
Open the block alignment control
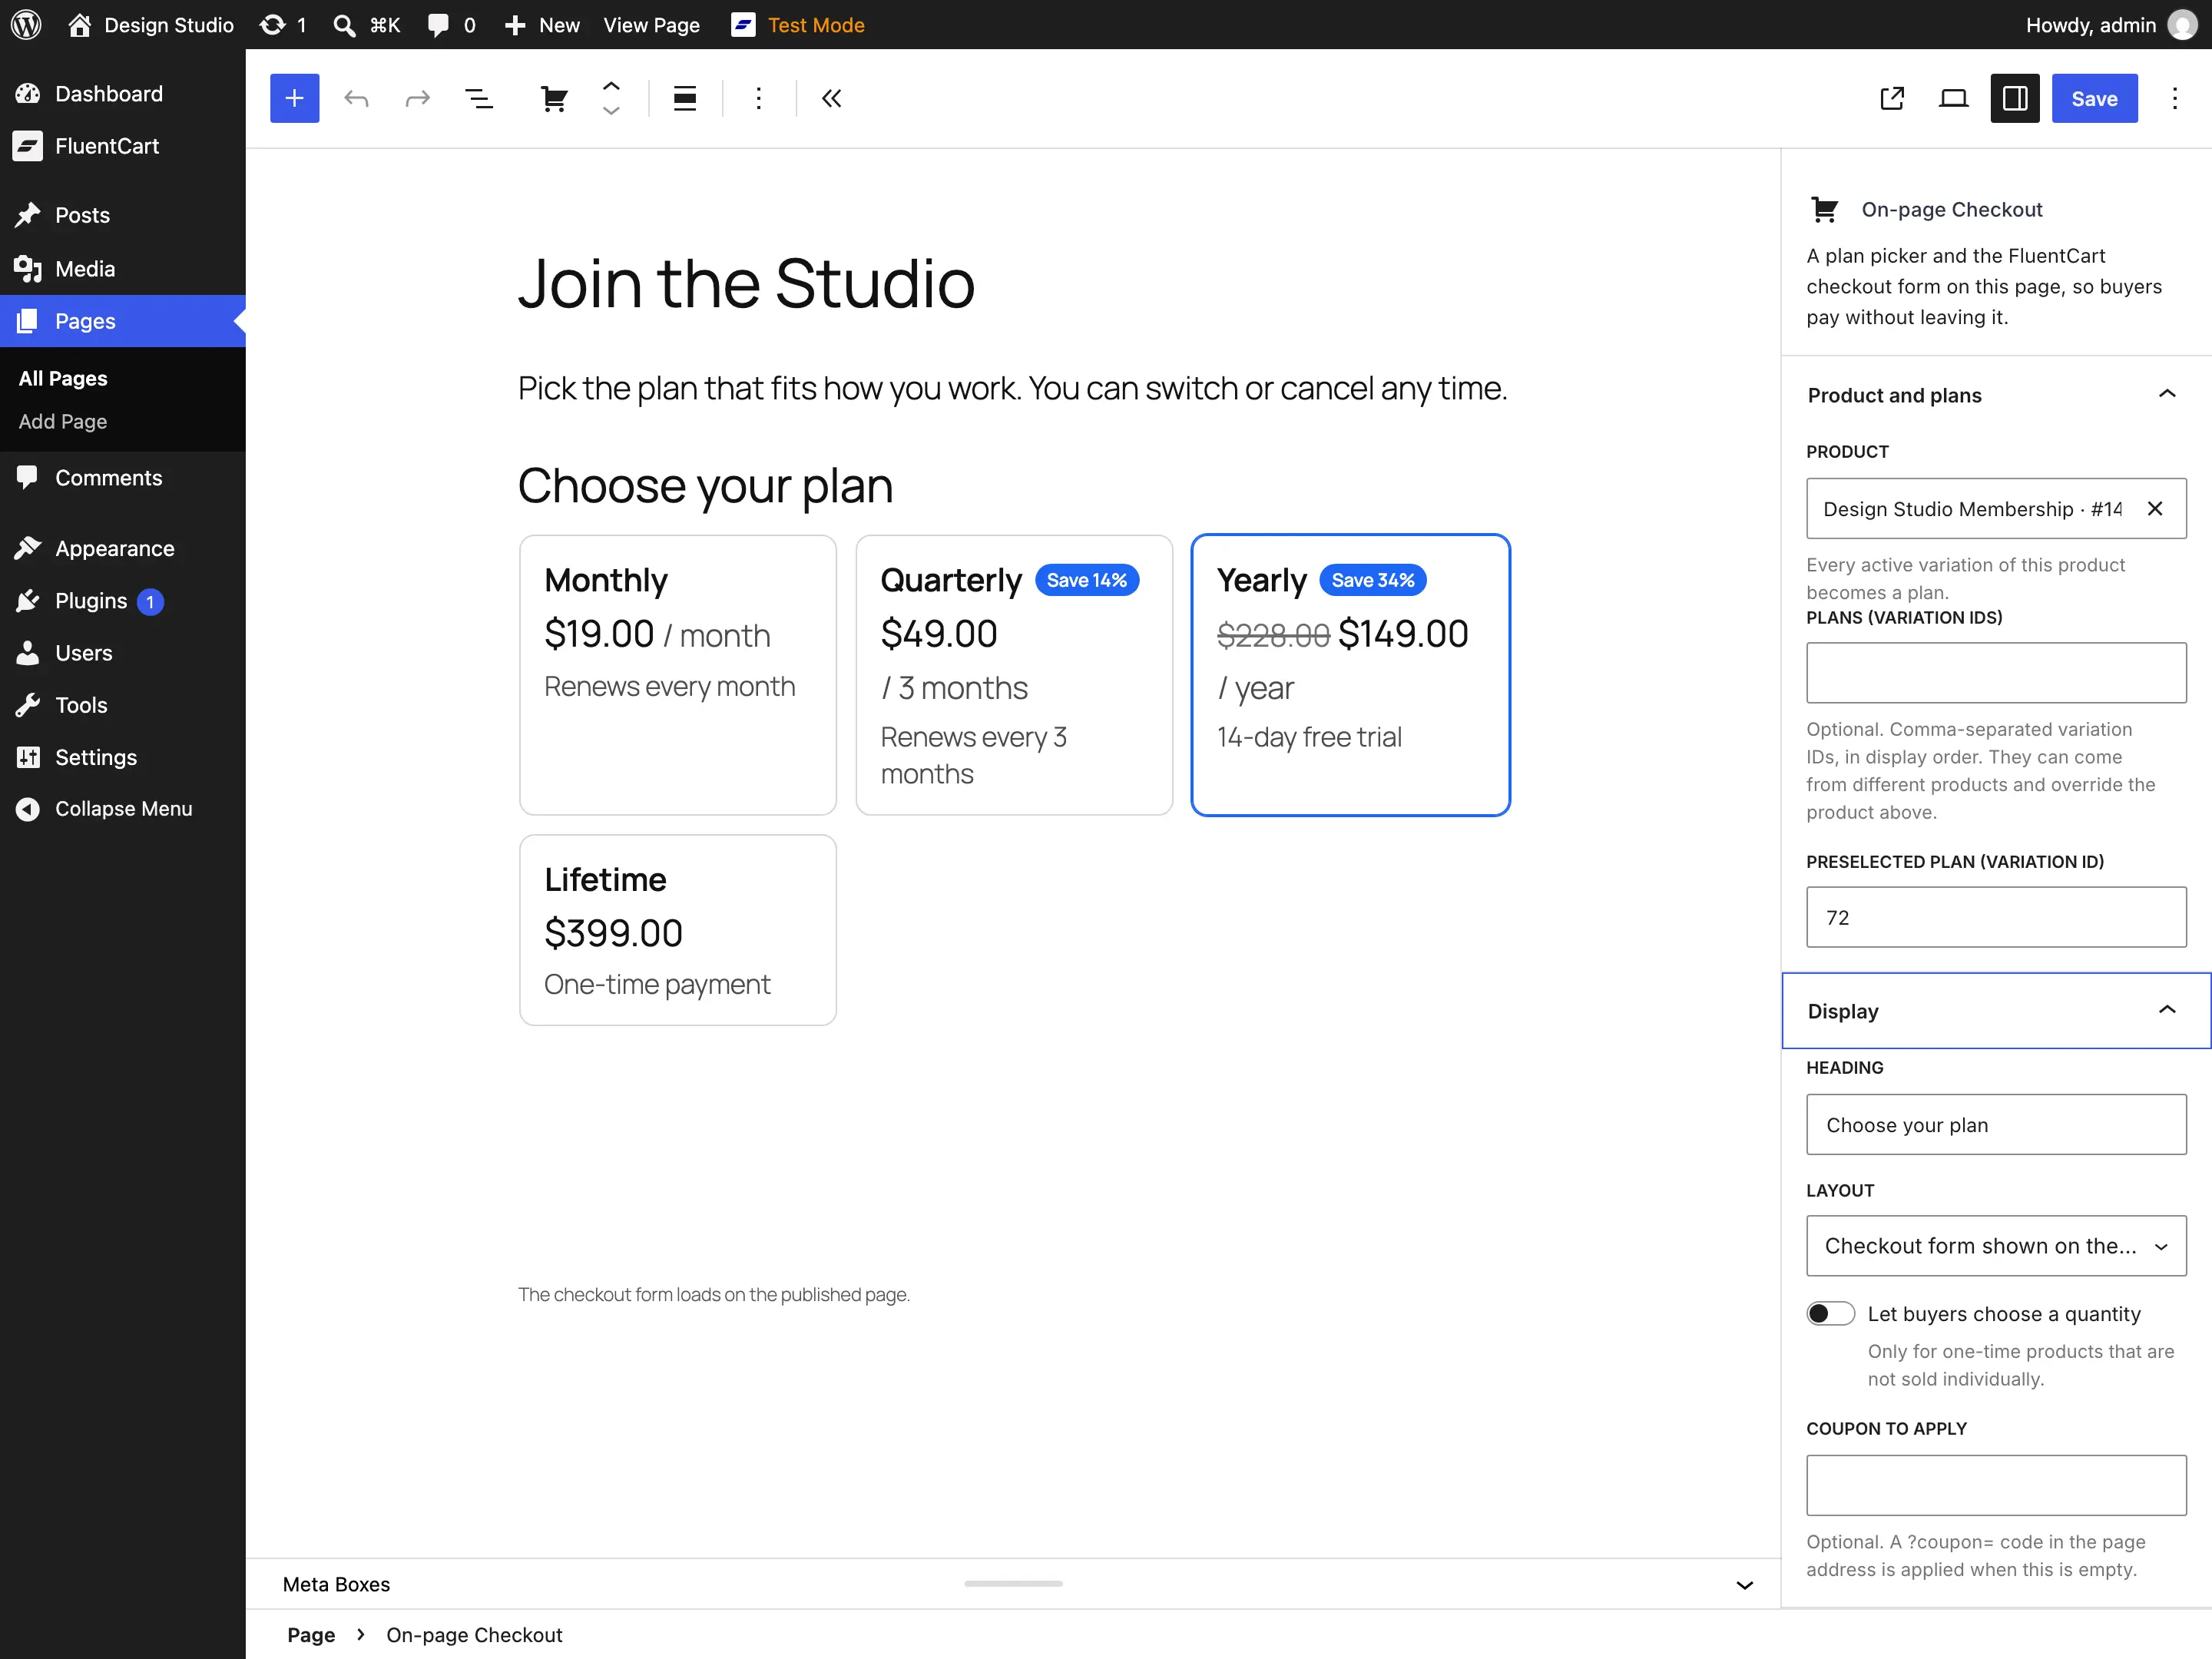tap(685, 98)
